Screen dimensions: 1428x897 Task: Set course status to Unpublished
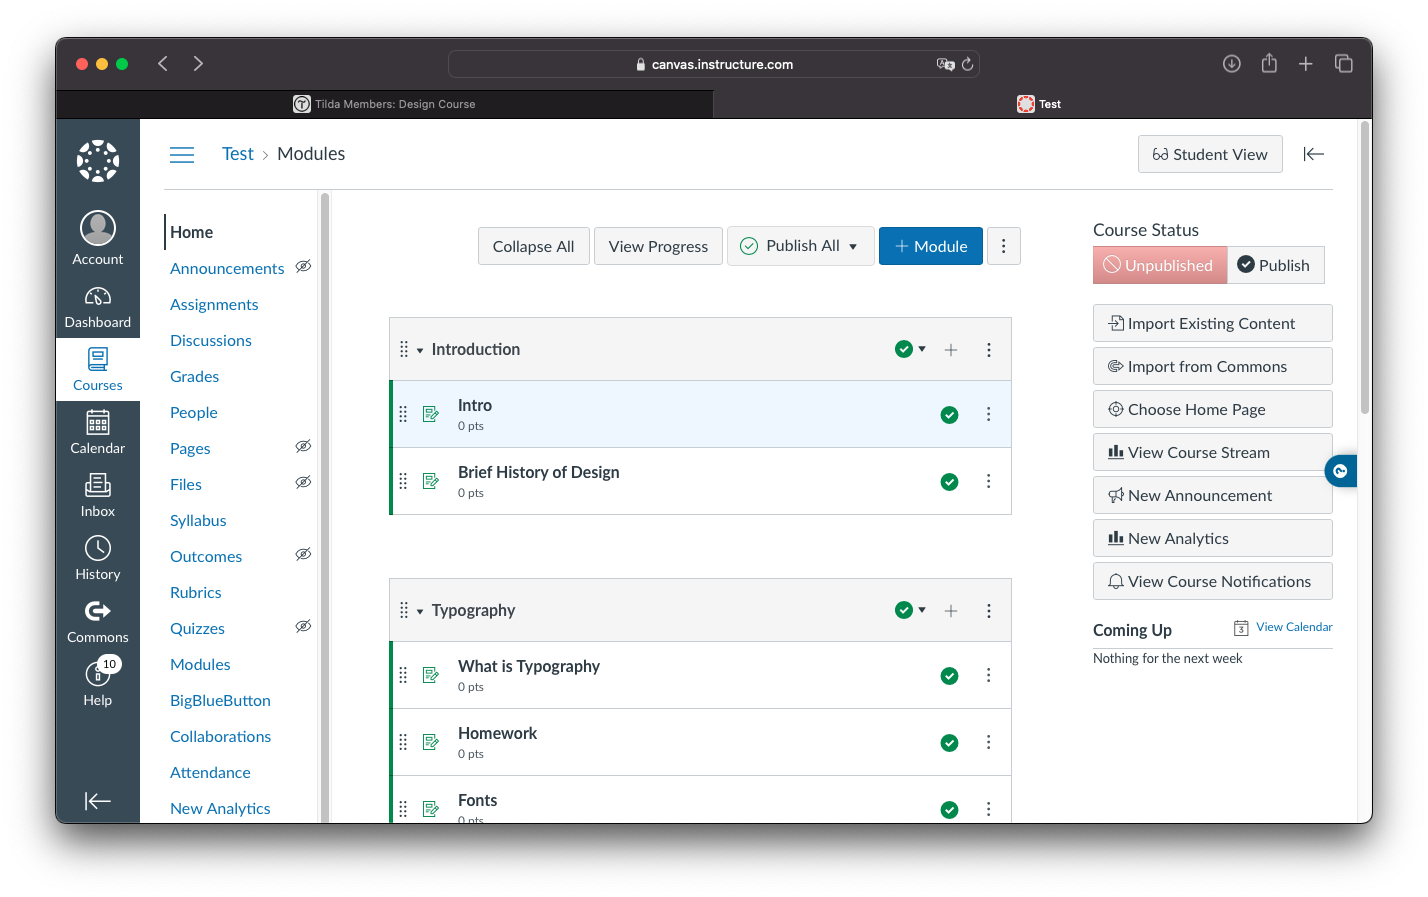click(x=1160, y=265)
